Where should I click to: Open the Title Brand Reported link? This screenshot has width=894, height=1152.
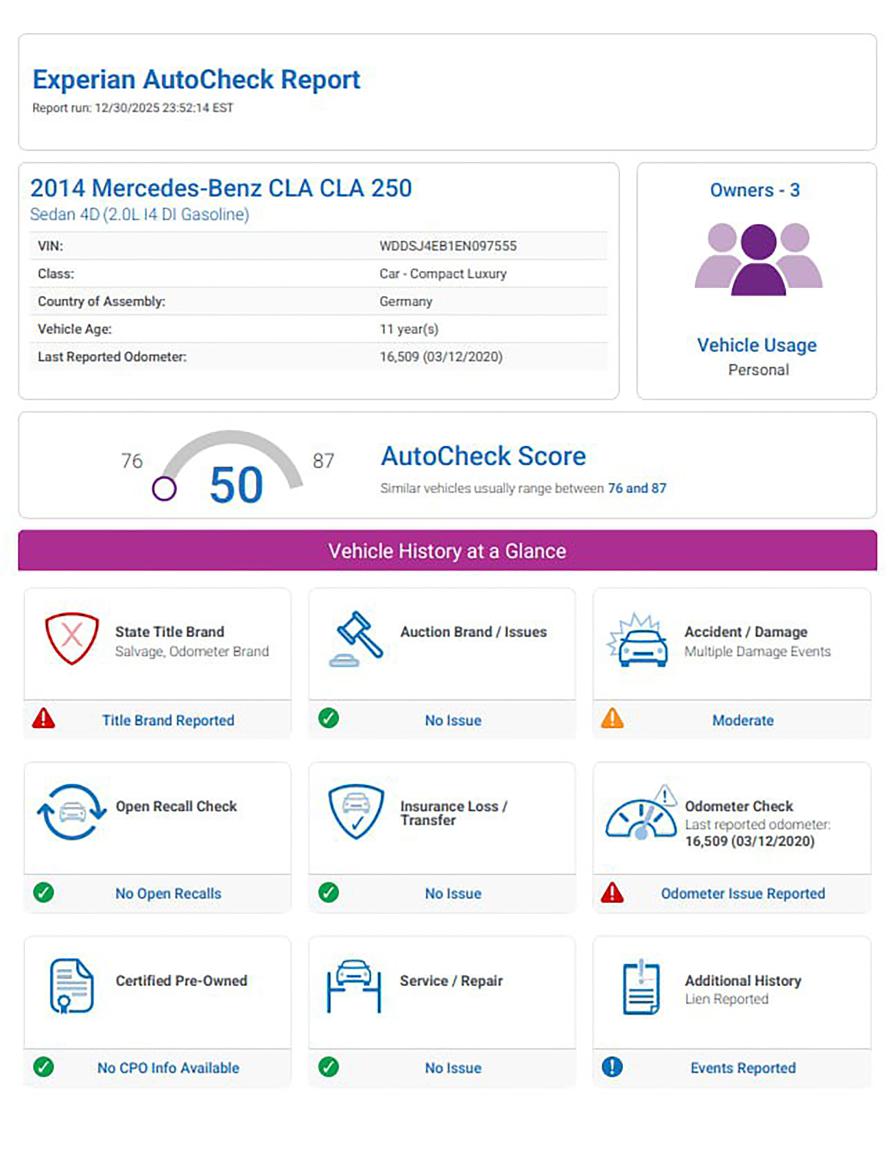tap(168, 720)
